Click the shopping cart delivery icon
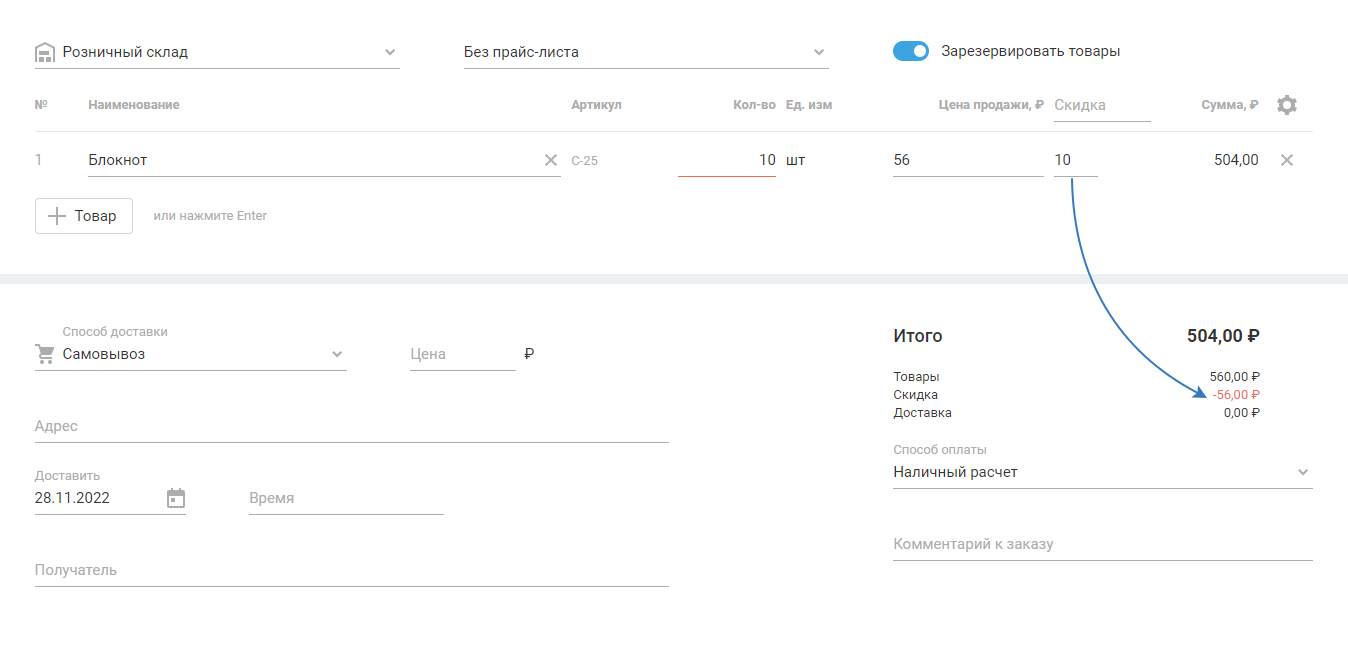The height and width of the screenshot is (646, 1348). [45, 354]
